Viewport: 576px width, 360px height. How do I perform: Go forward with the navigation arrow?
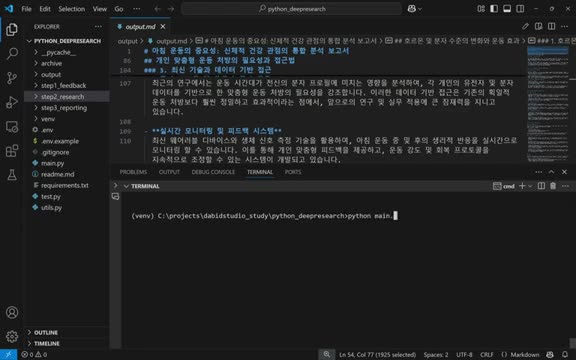click(171, 9)
